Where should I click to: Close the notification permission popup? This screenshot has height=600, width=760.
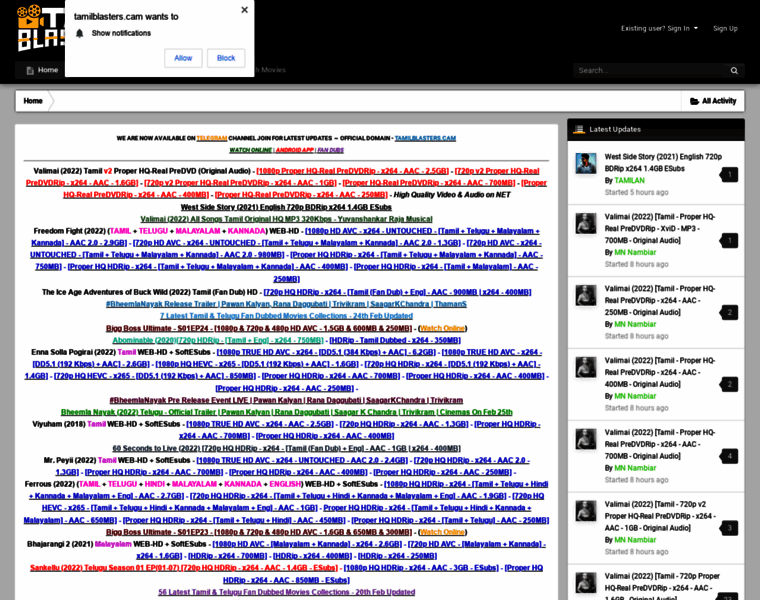[x=244, y=10]
